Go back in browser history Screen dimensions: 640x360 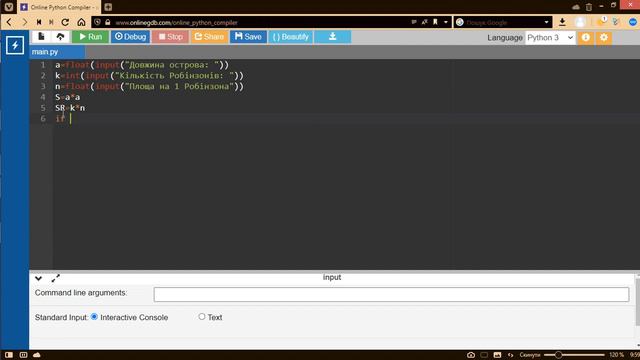pos(9,22)
